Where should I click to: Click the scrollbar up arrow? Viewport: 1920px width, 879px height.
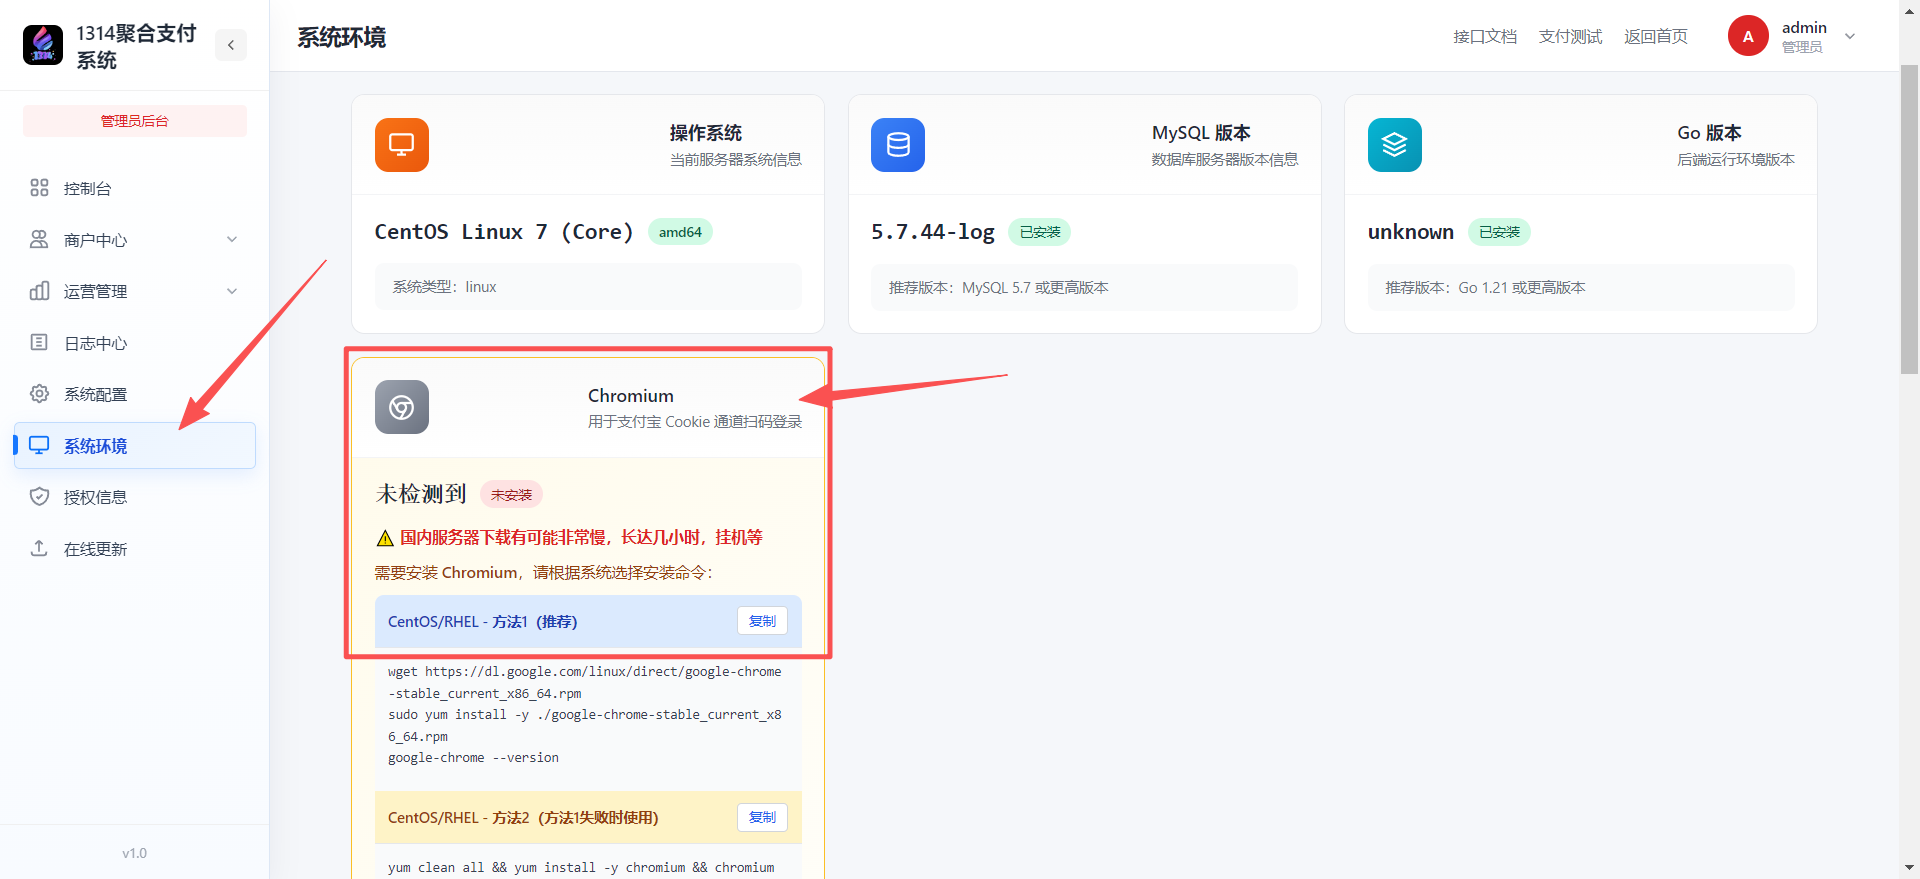point(1909,10)
